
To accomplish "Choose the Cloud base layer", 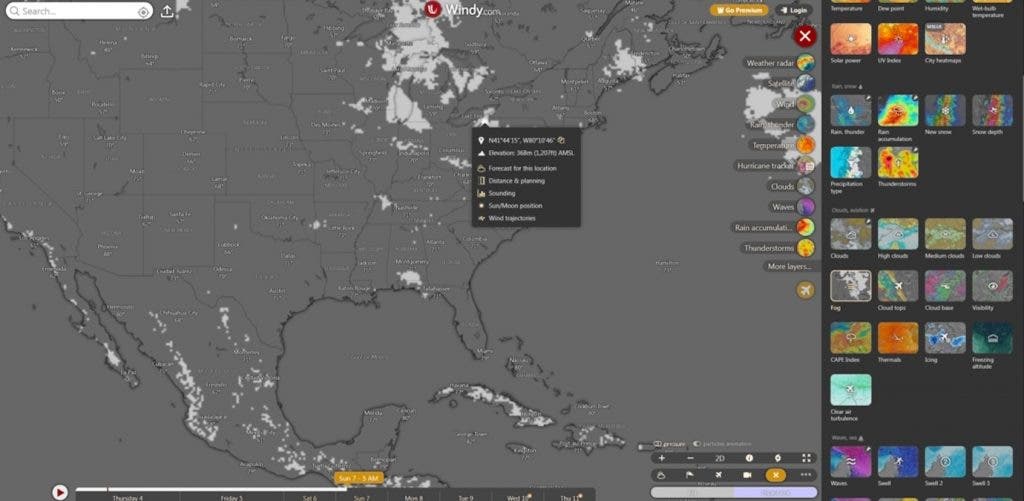I will [x=945, y=286].
